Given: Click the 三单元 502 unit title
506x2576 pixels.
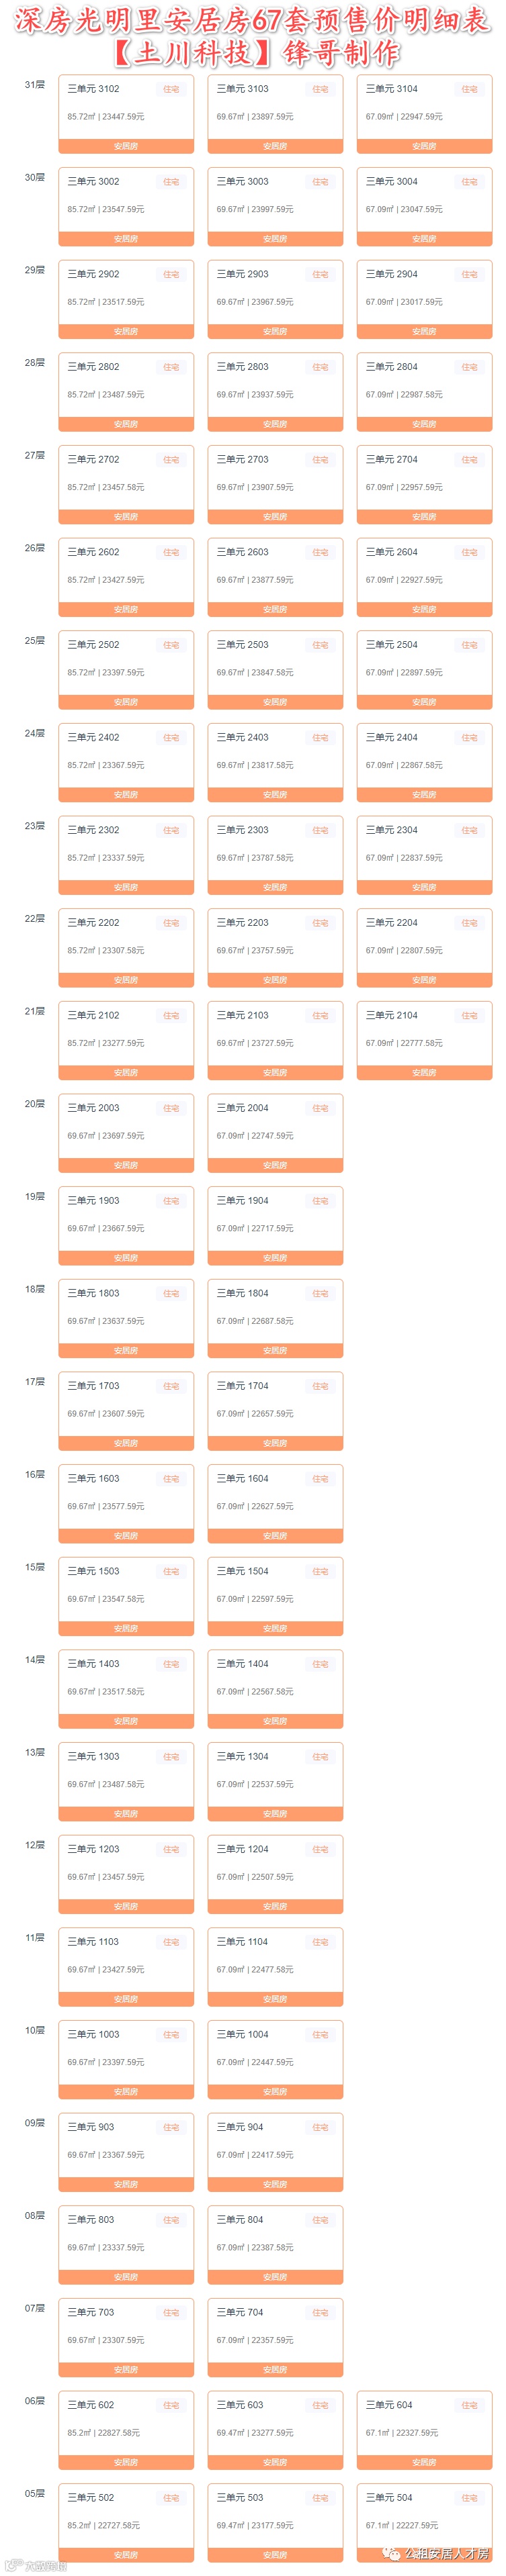Looking at the screenshot, I should click(x=91, y=2497).
